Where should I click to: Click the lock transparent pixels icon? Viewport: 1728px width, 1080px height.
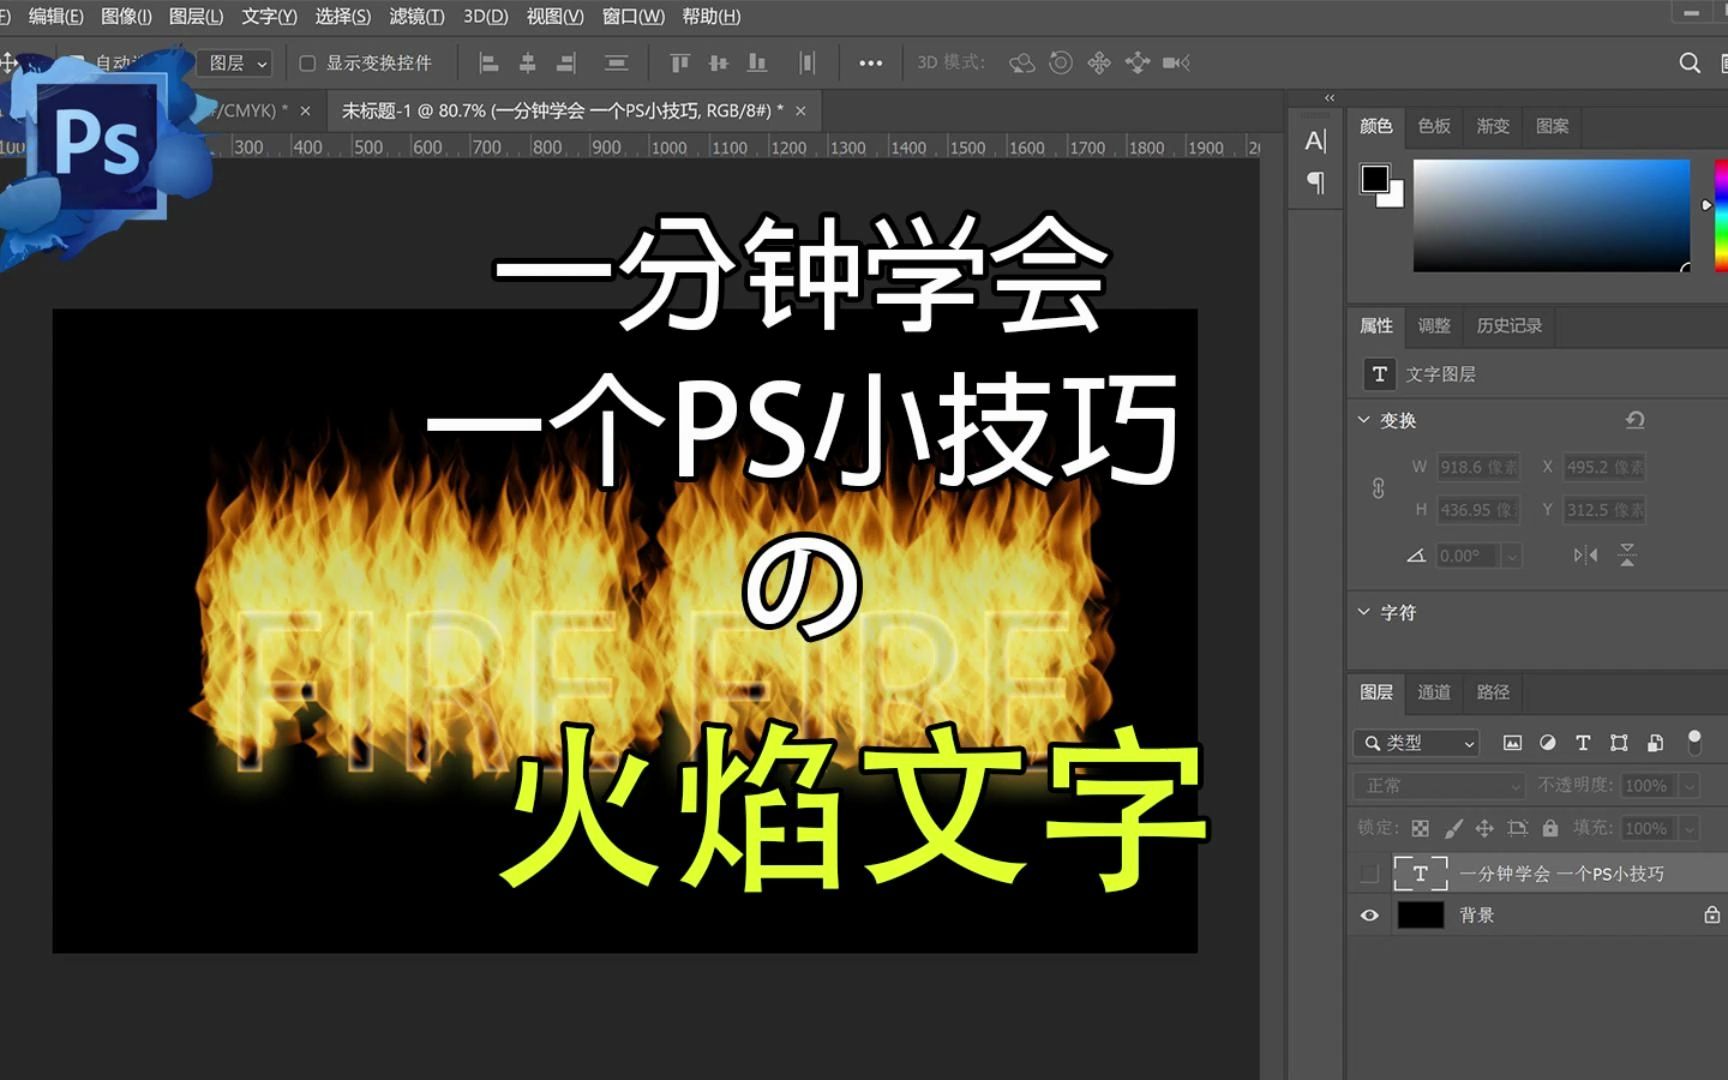click(1419, 828)
